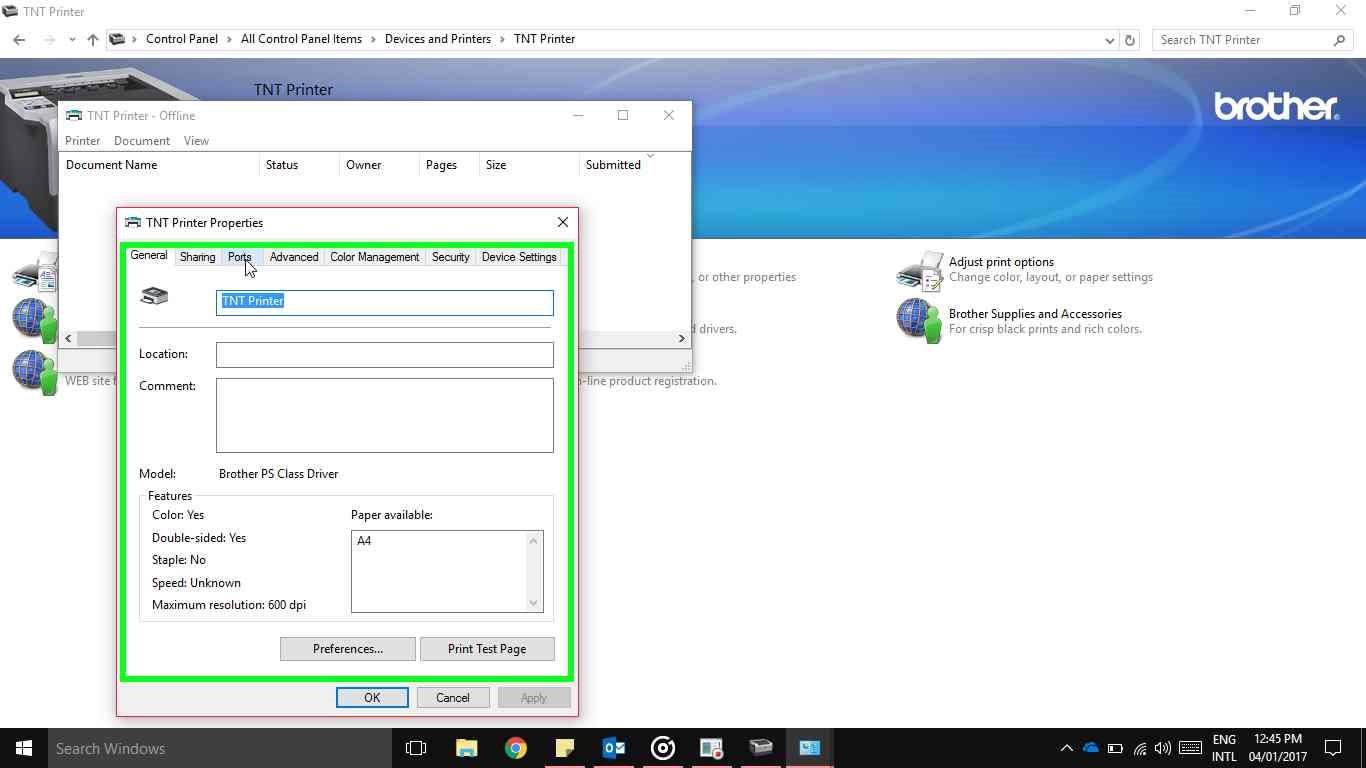Viewport: 1366px width, 768px height.
Task: Click search magnifier icon
Action: pyautogui.click(x=1340, y=40)
